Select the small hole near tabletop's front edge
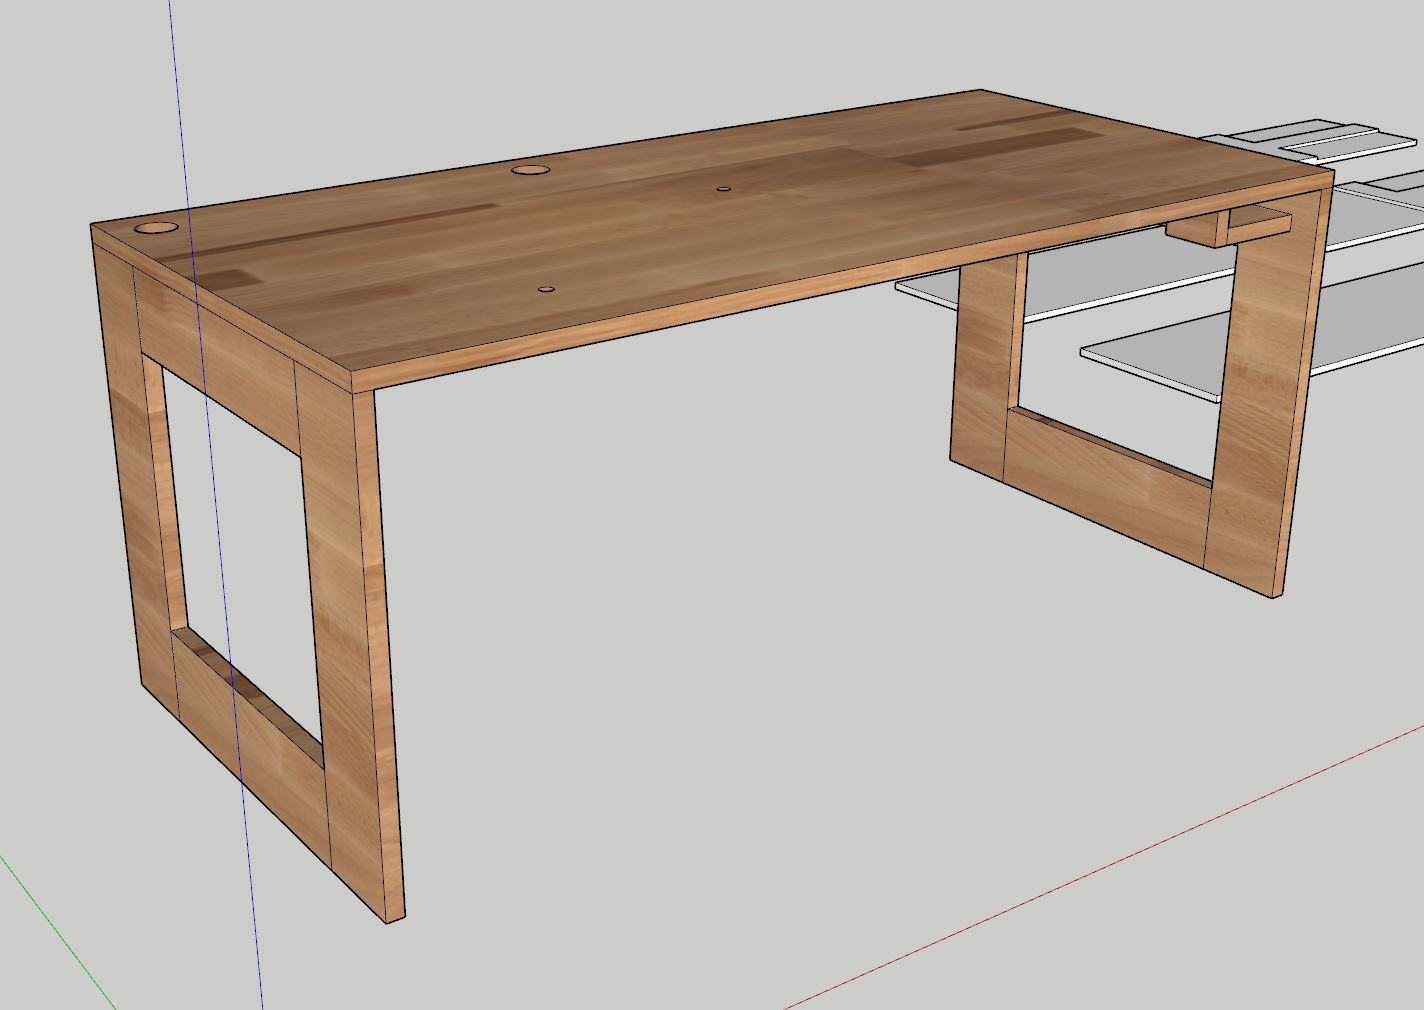Screen dimensions: 1424x1010 click(x=546, y=290)
